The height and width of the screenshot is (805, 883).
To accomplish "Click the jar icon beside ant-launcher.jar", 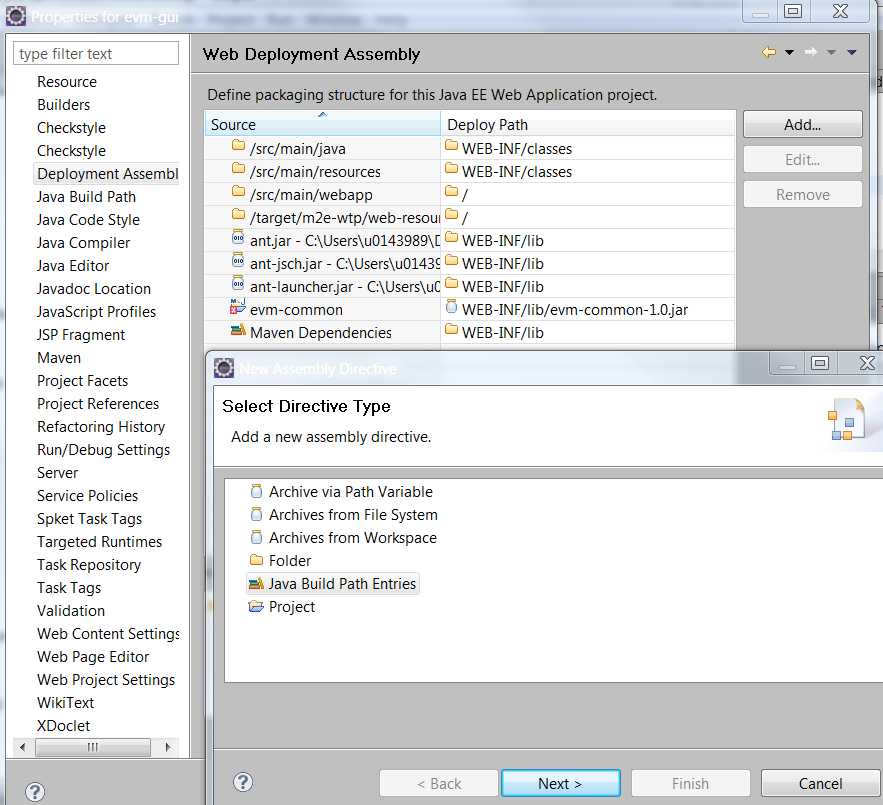I will click(238, 283).
